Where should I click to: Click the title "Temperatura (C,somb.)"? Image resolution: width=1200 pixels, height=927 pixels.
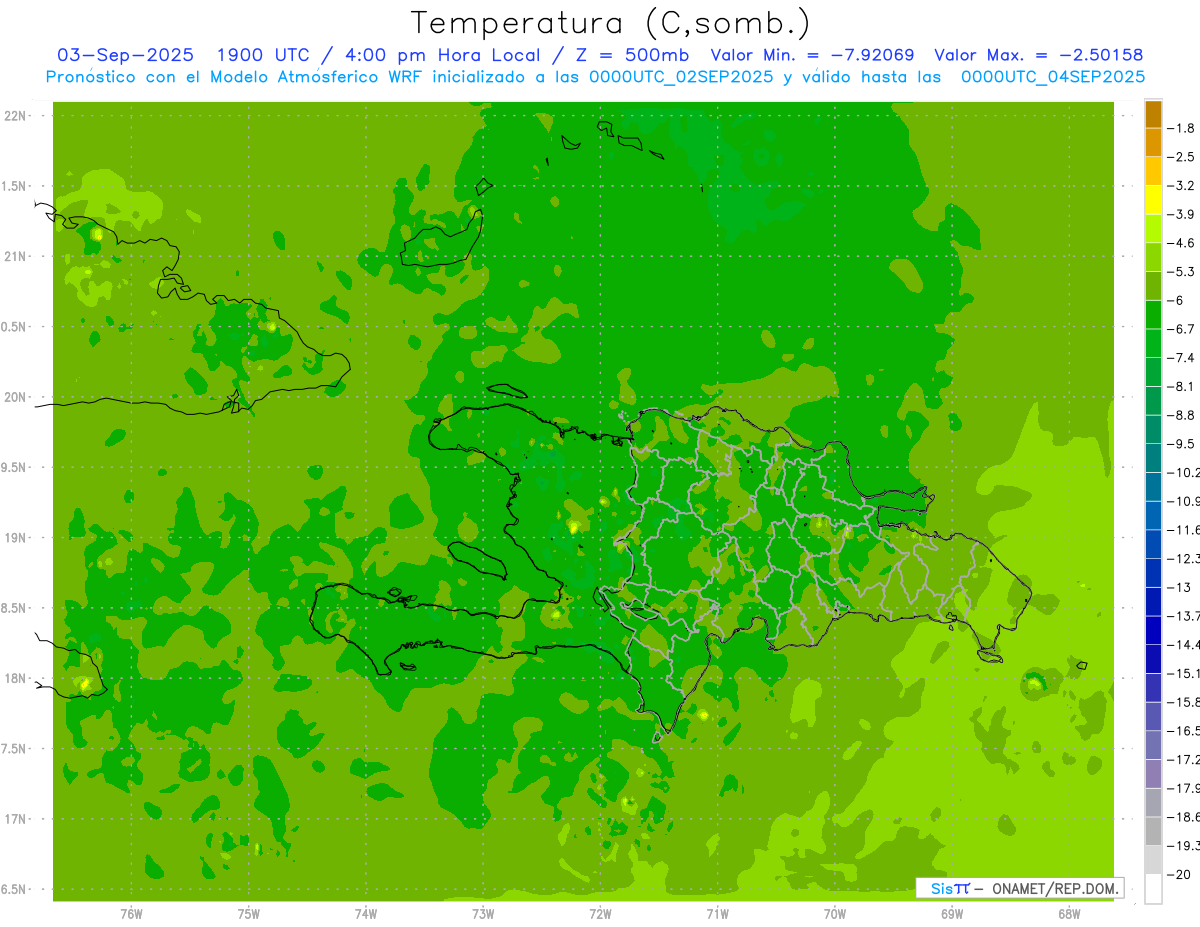click(611, 23)
